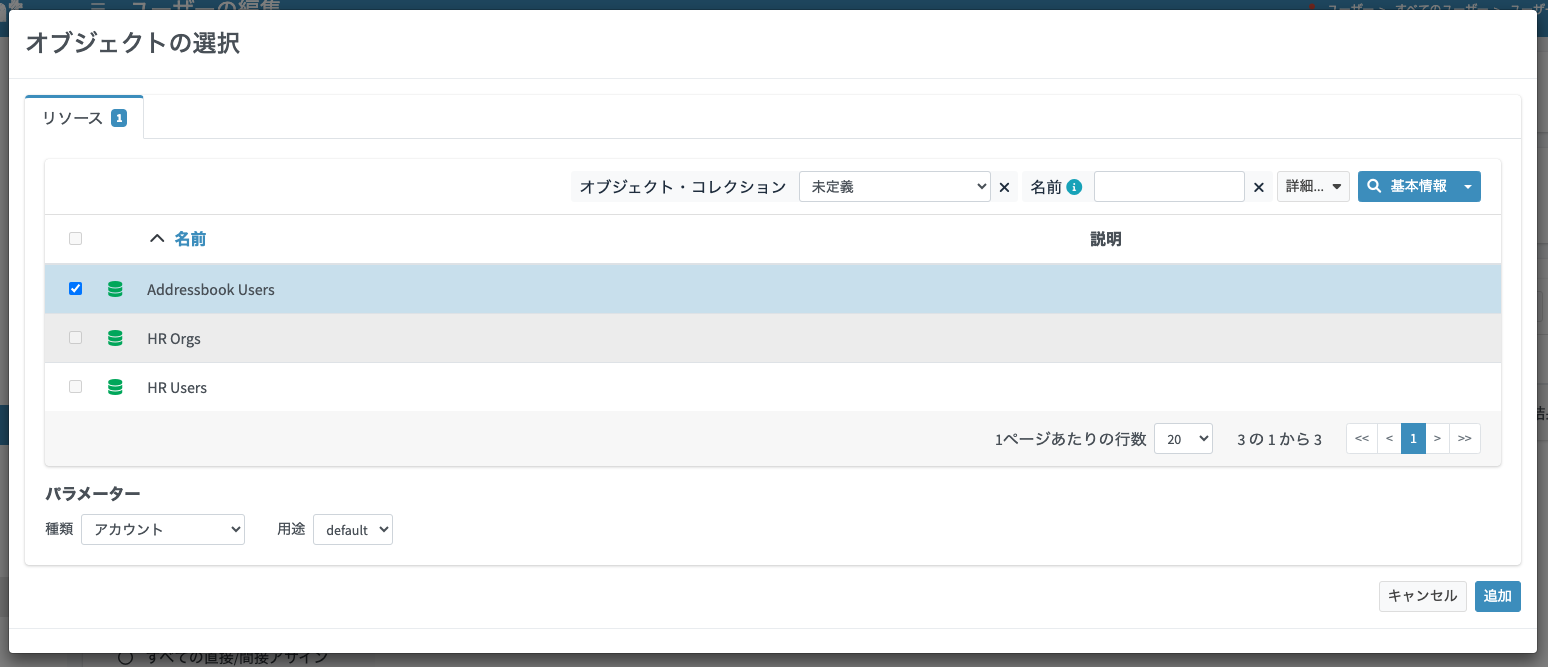The image size is (1548, 667).
Task: Click the Addressbook Users database icon
Action: (115, 289)
